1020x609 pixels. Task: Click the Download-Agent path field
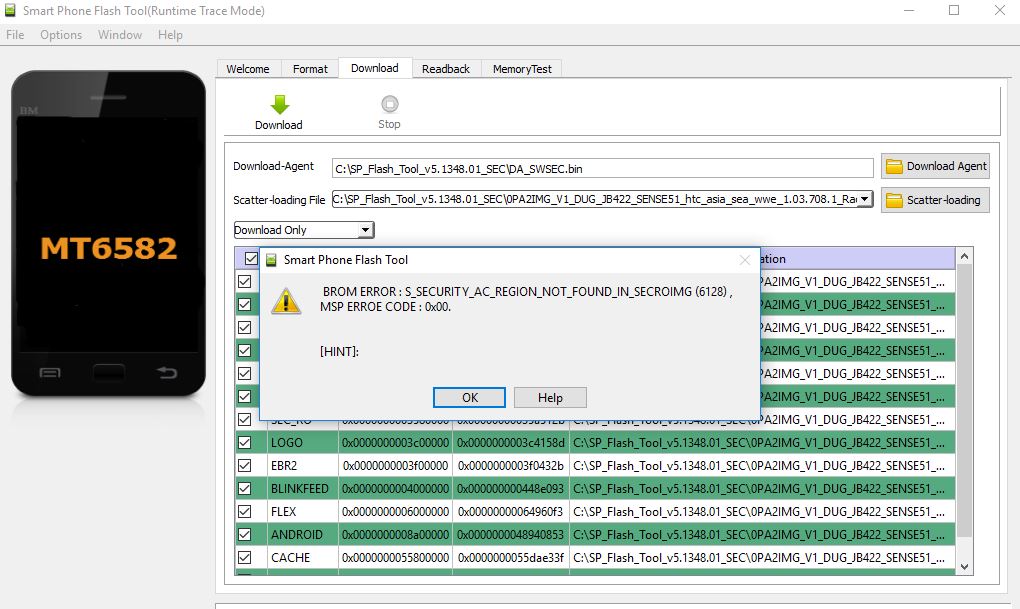pyautogui.click(x=602, y=168)
